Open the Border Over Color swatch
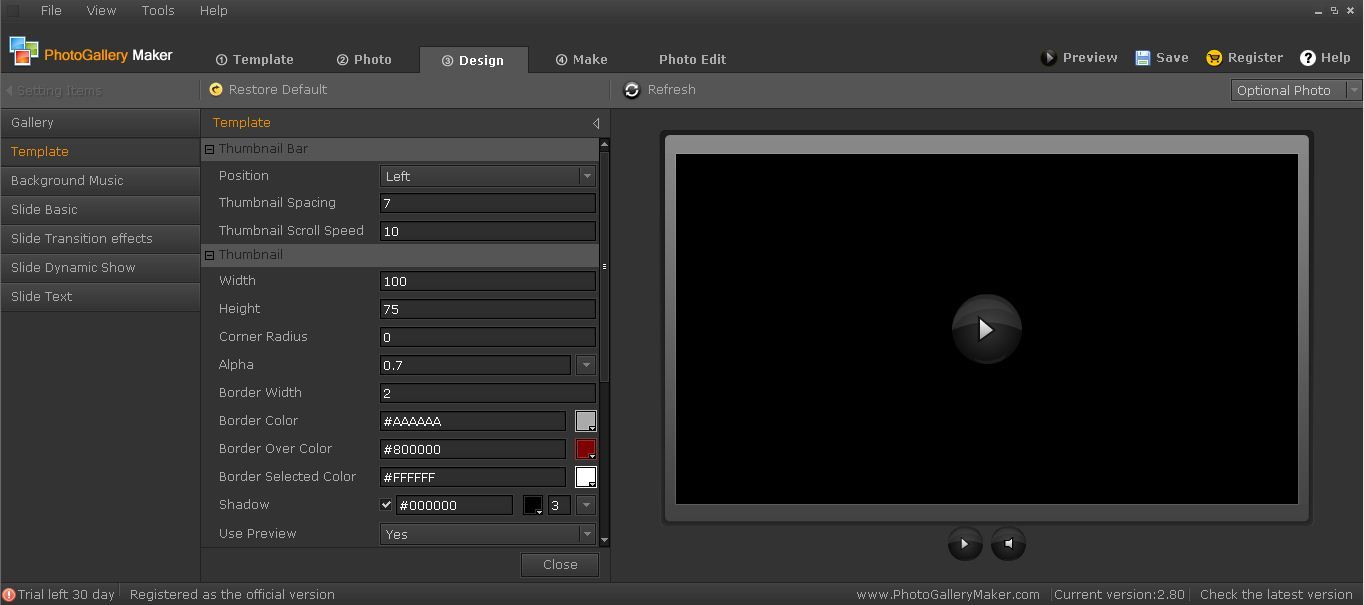 585,449
